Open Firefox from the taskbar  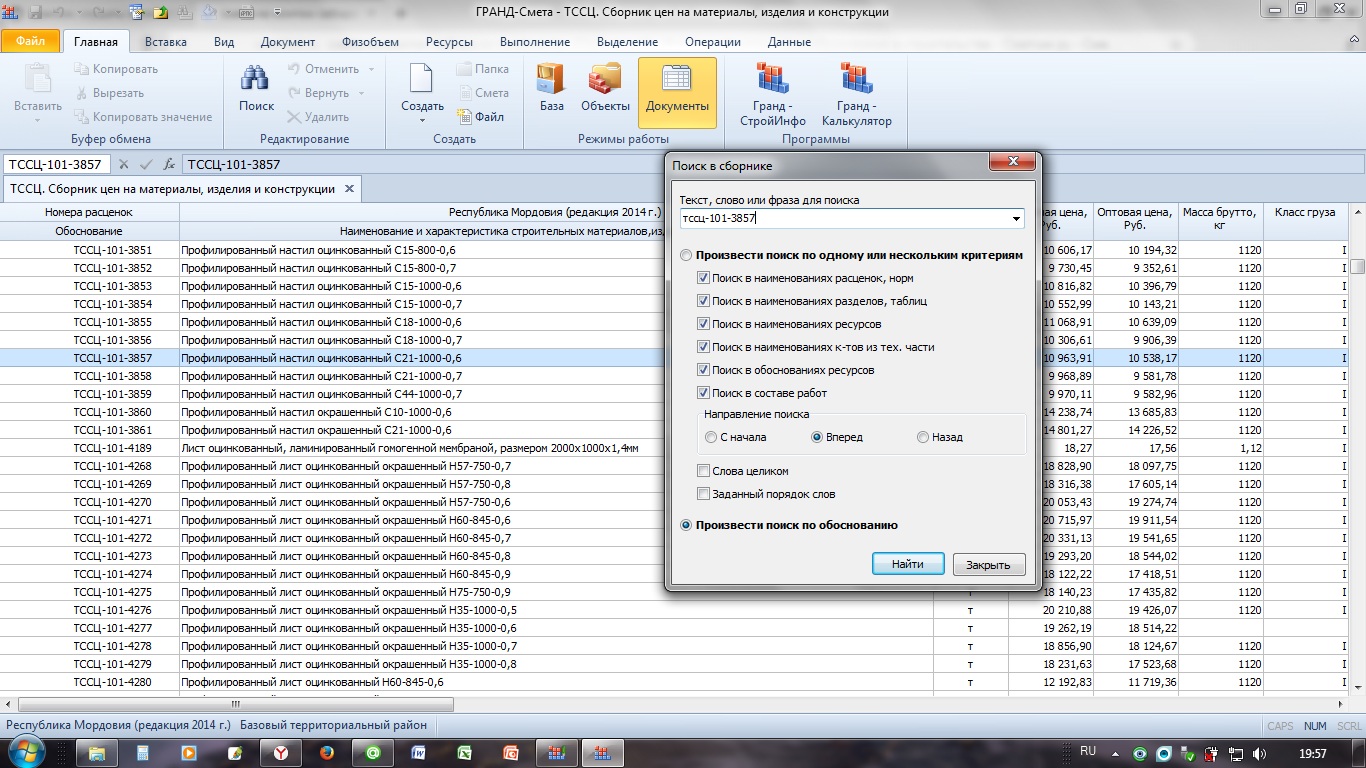[327, 753]
